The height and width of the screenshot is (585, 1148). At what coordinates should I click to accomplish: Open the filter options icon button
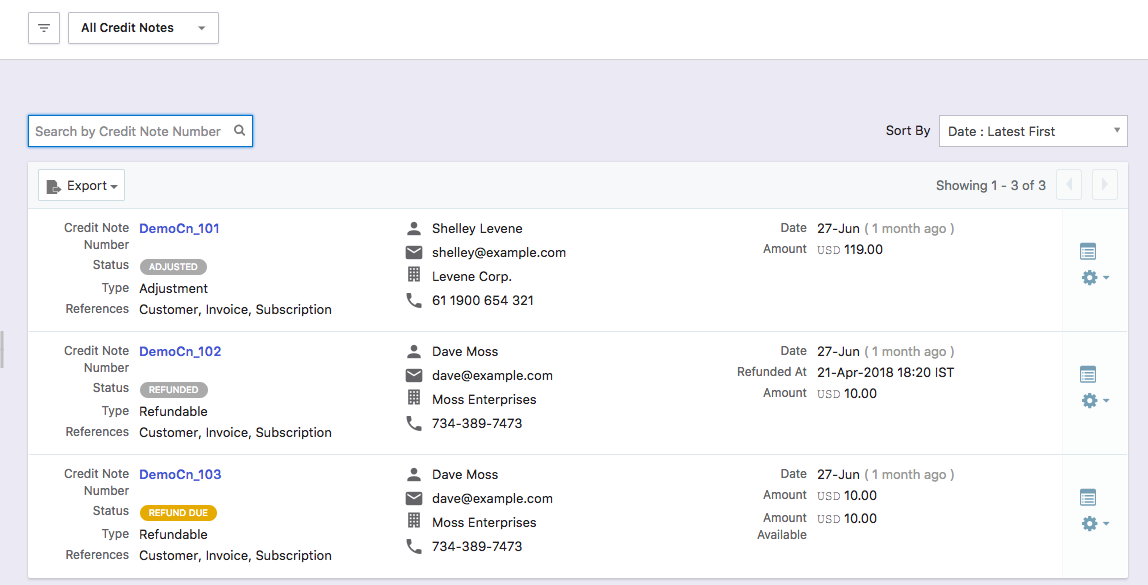pos(44,28)
